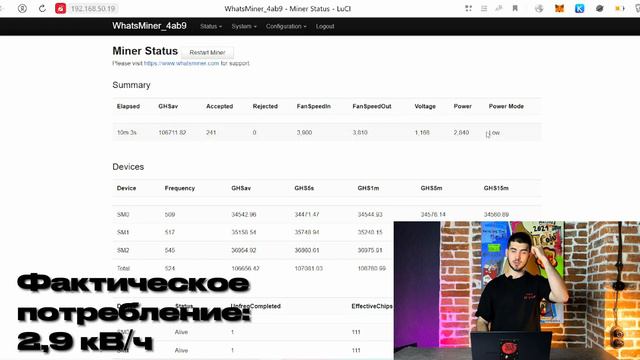Screen dimensions: 640x360
Task: Click the Voltage value 1,168
Action: pos(422,132)
